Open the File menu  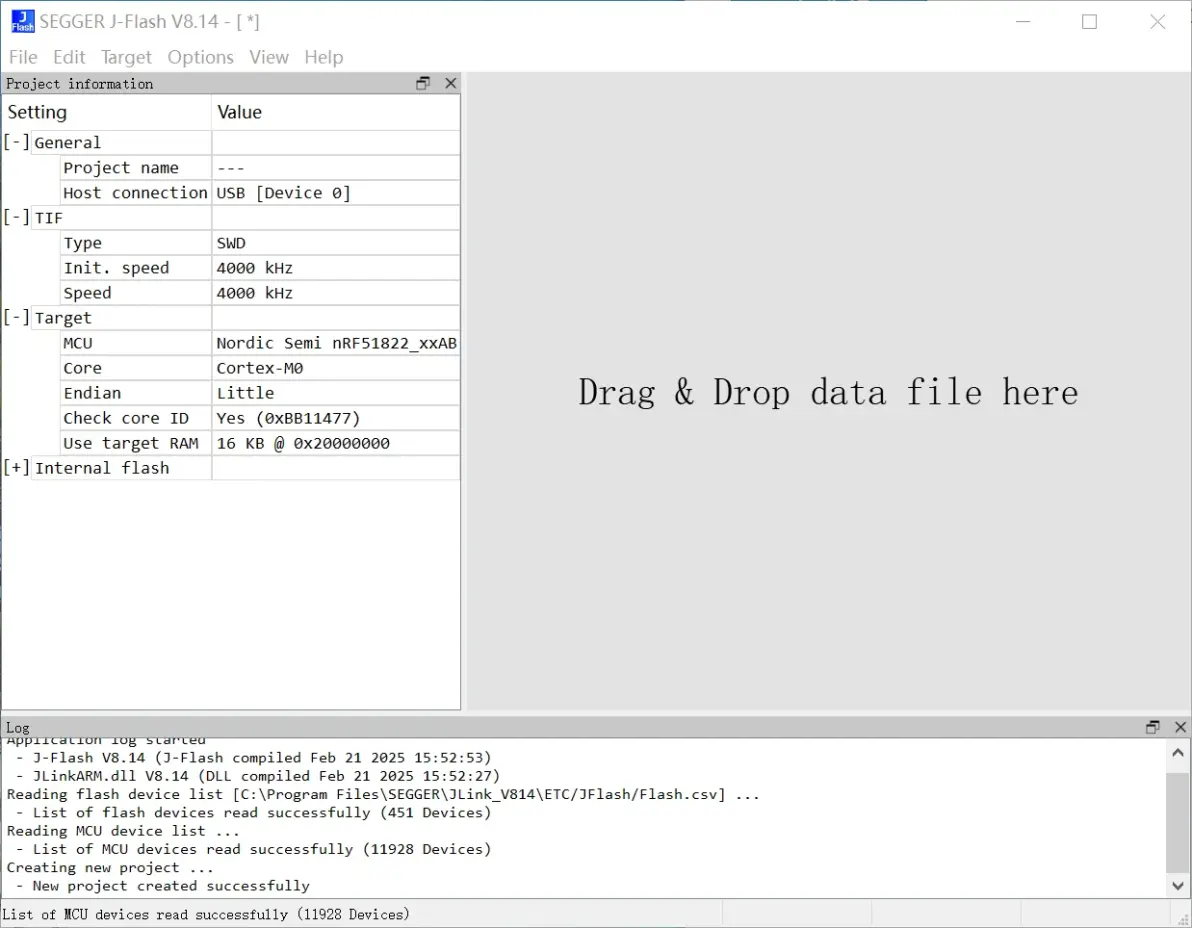(23, 57)
